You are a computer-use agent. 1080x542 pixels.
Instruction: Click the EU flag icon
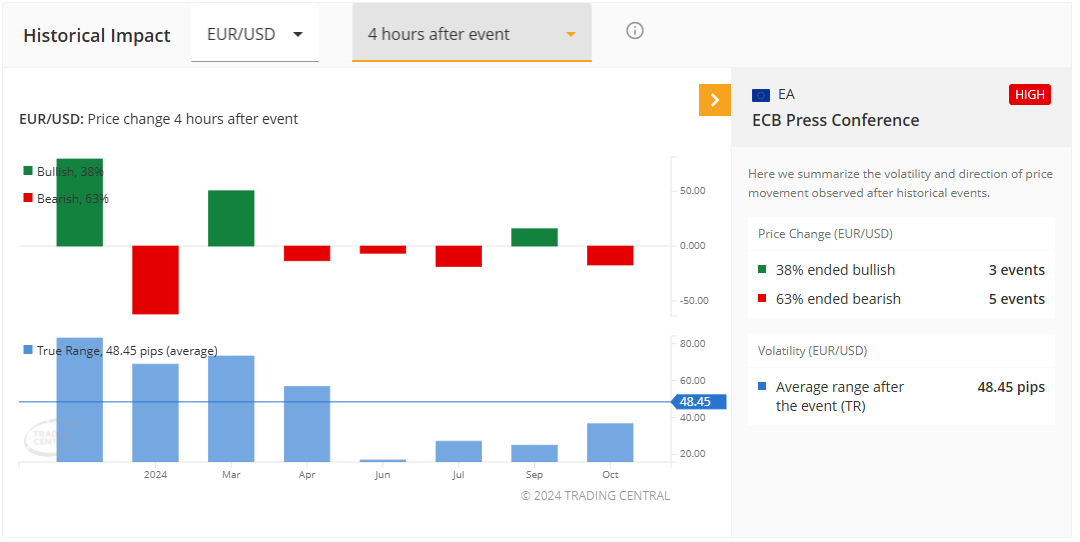pos(761,95)
